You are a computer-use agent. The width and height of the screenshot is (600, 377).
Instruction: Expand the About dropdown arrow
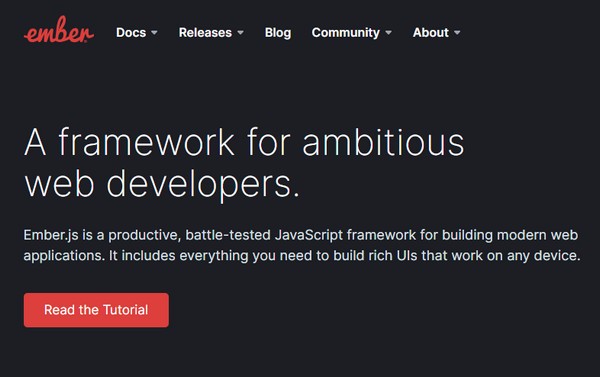(457, 33)
